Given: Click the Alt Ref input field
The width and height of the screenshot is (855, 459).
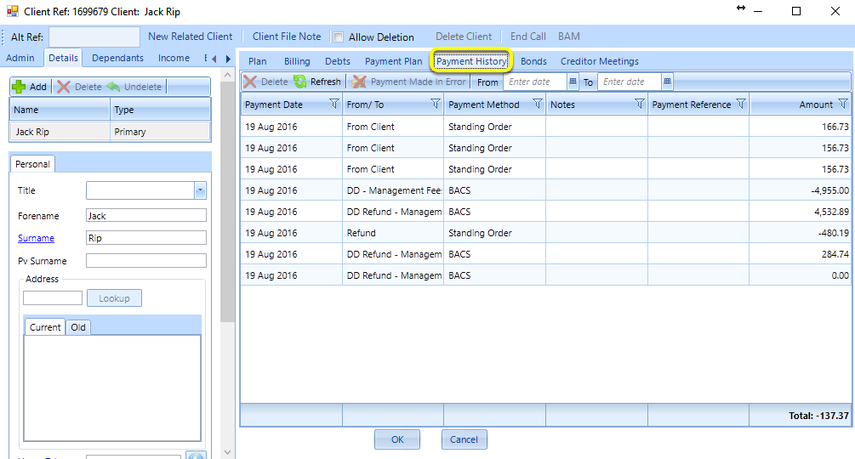Looking at the screenshot, I should point(94,37).
